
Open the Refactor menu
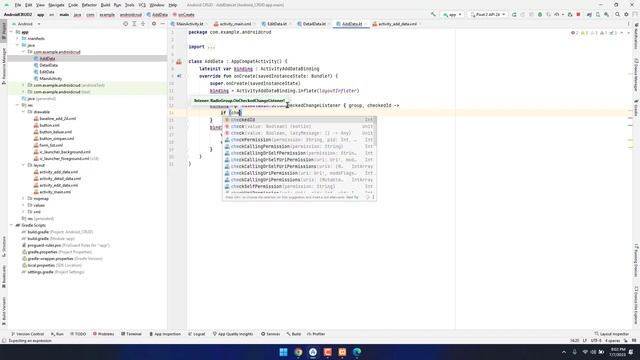pyautogui.click(x=89, y=5)
